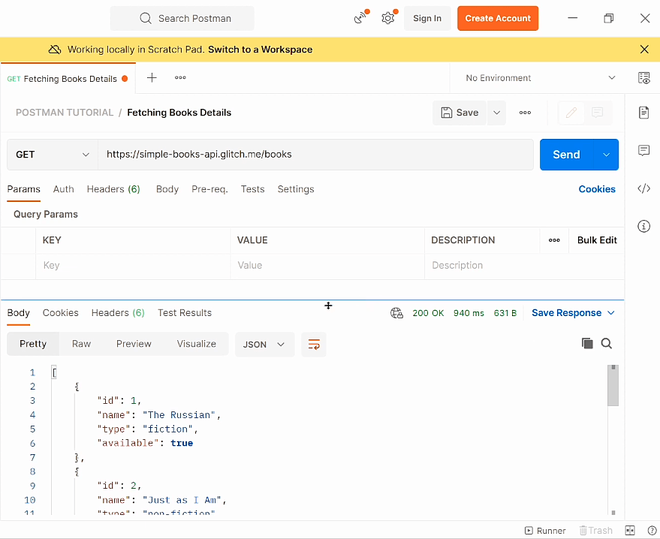
Task: Click the blue Send button
Action: [566, 155]
